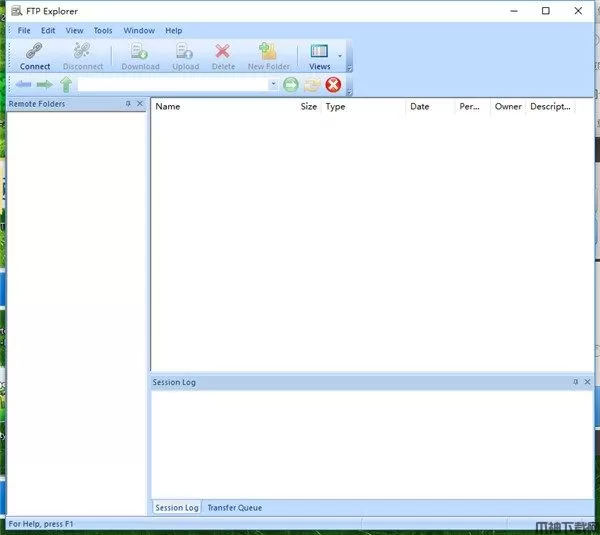Screen dimensions: 600x535
Task: Expand the address bar dropdown arrow
Action: (274, 85)
